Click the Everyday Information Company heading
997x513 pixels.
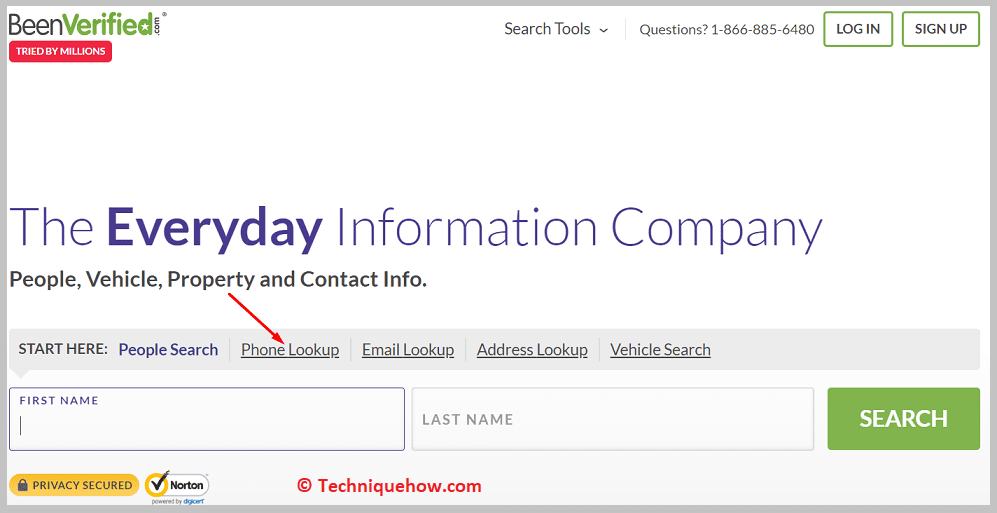pos(416,228)
